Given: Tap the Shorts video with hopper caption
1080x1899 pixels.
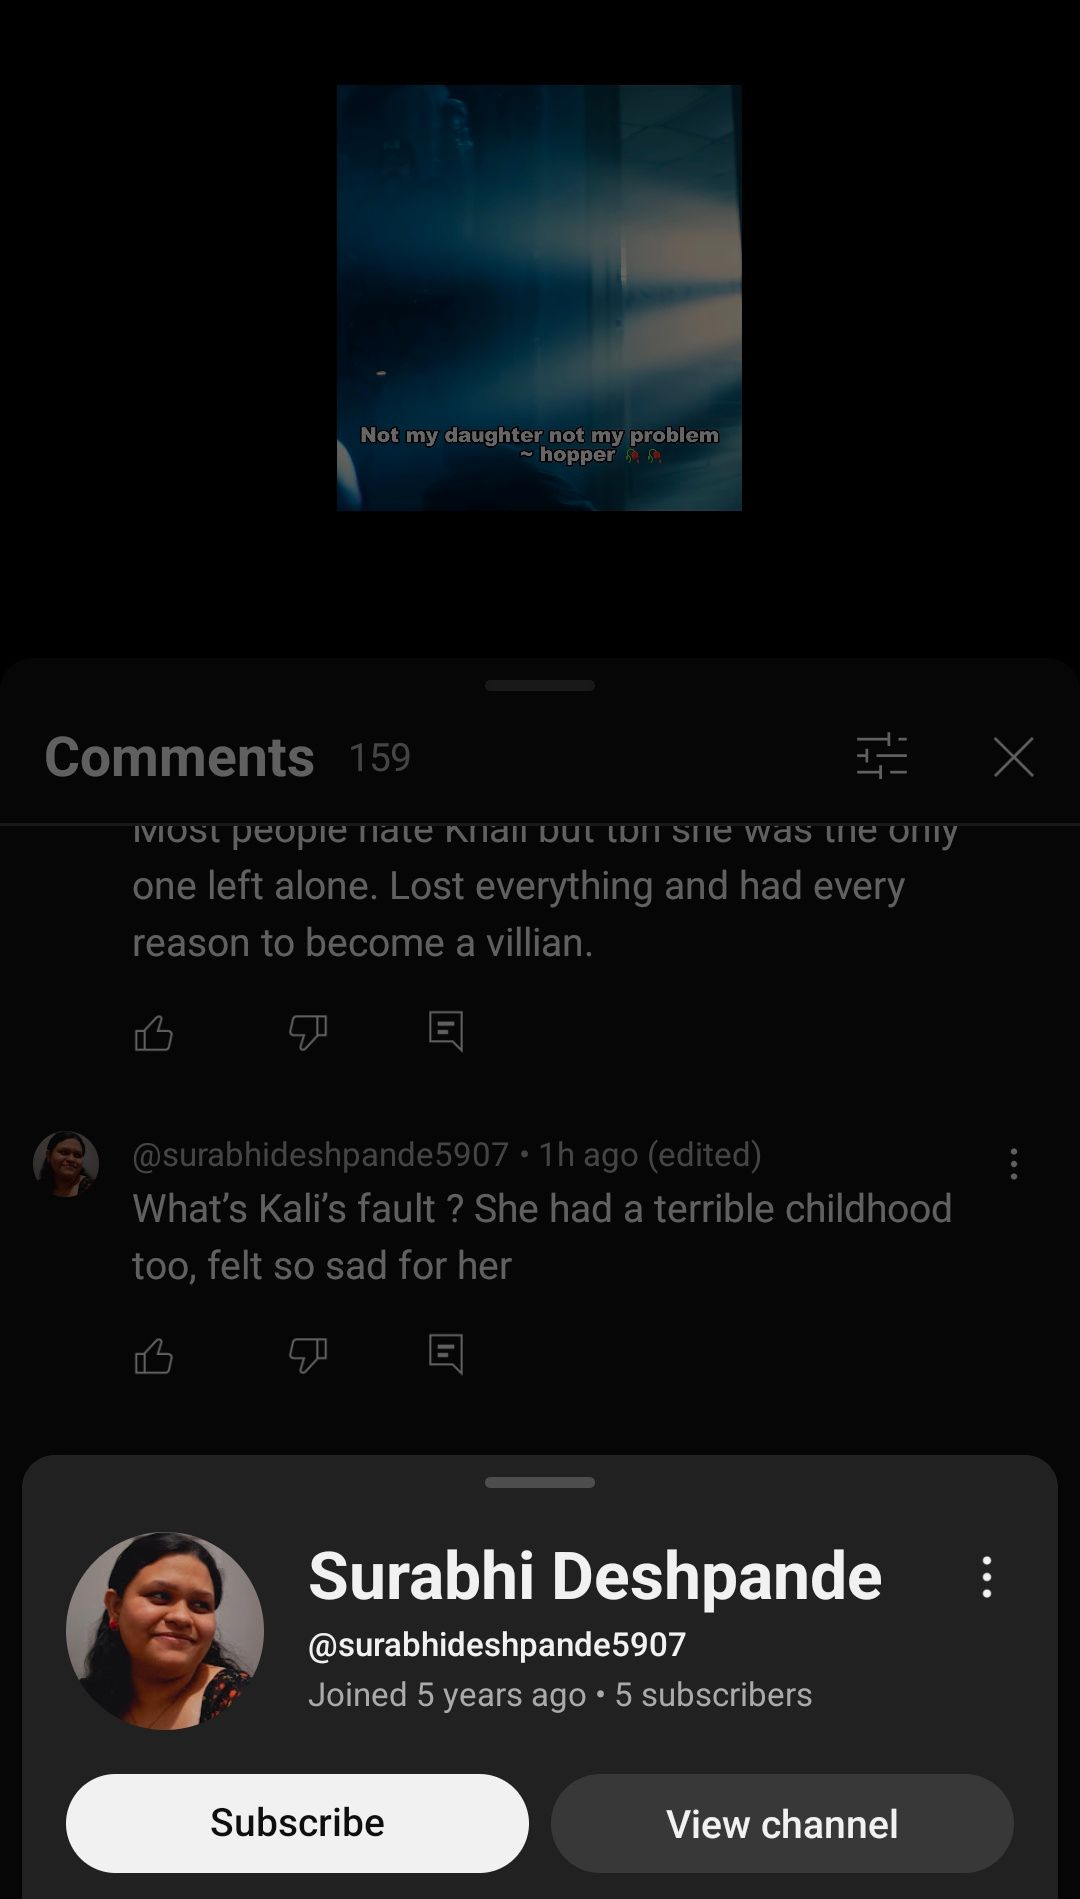Looking at the screenshot, I should (x=539, y=298).
